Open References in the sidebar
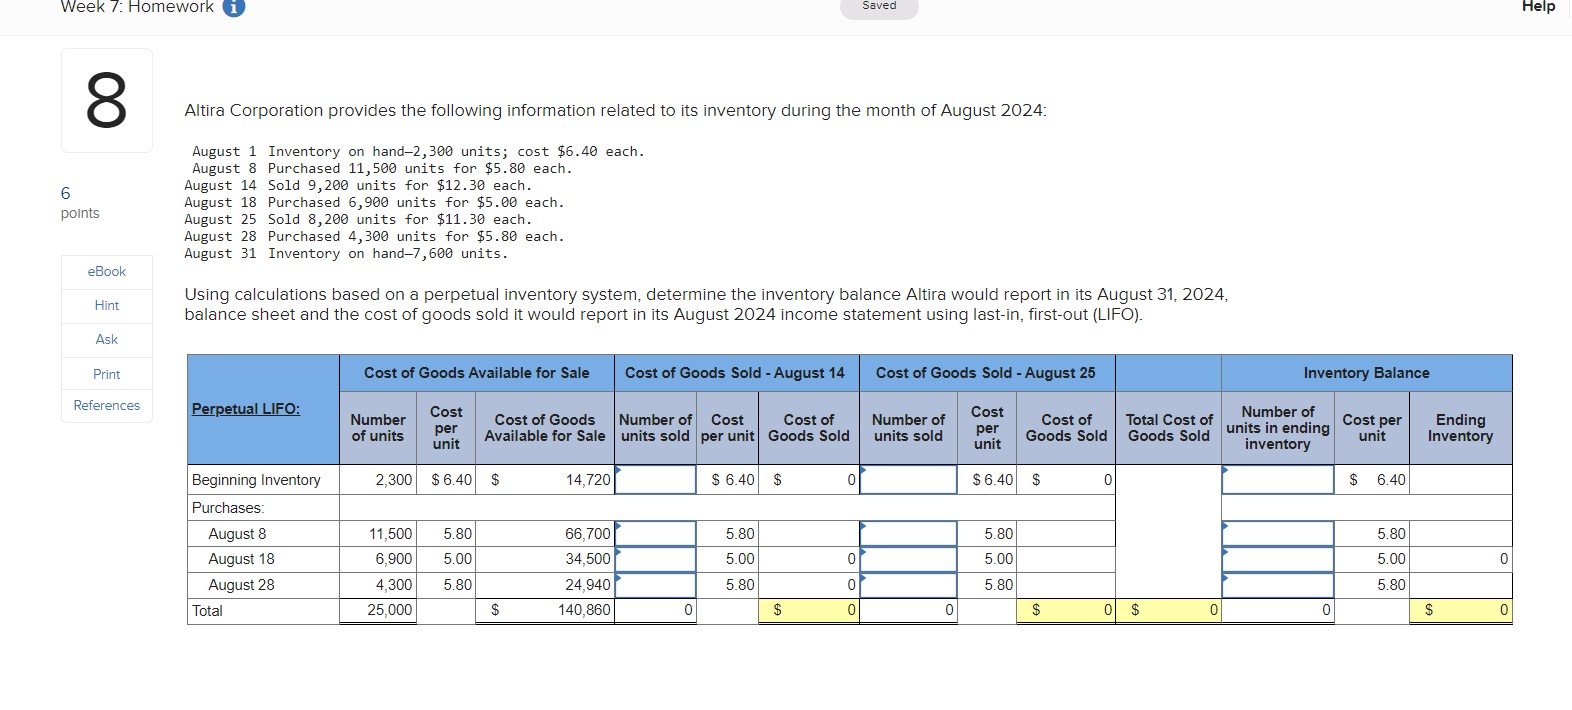This screenshot has height=710, width=1572. tap(107, 406)
